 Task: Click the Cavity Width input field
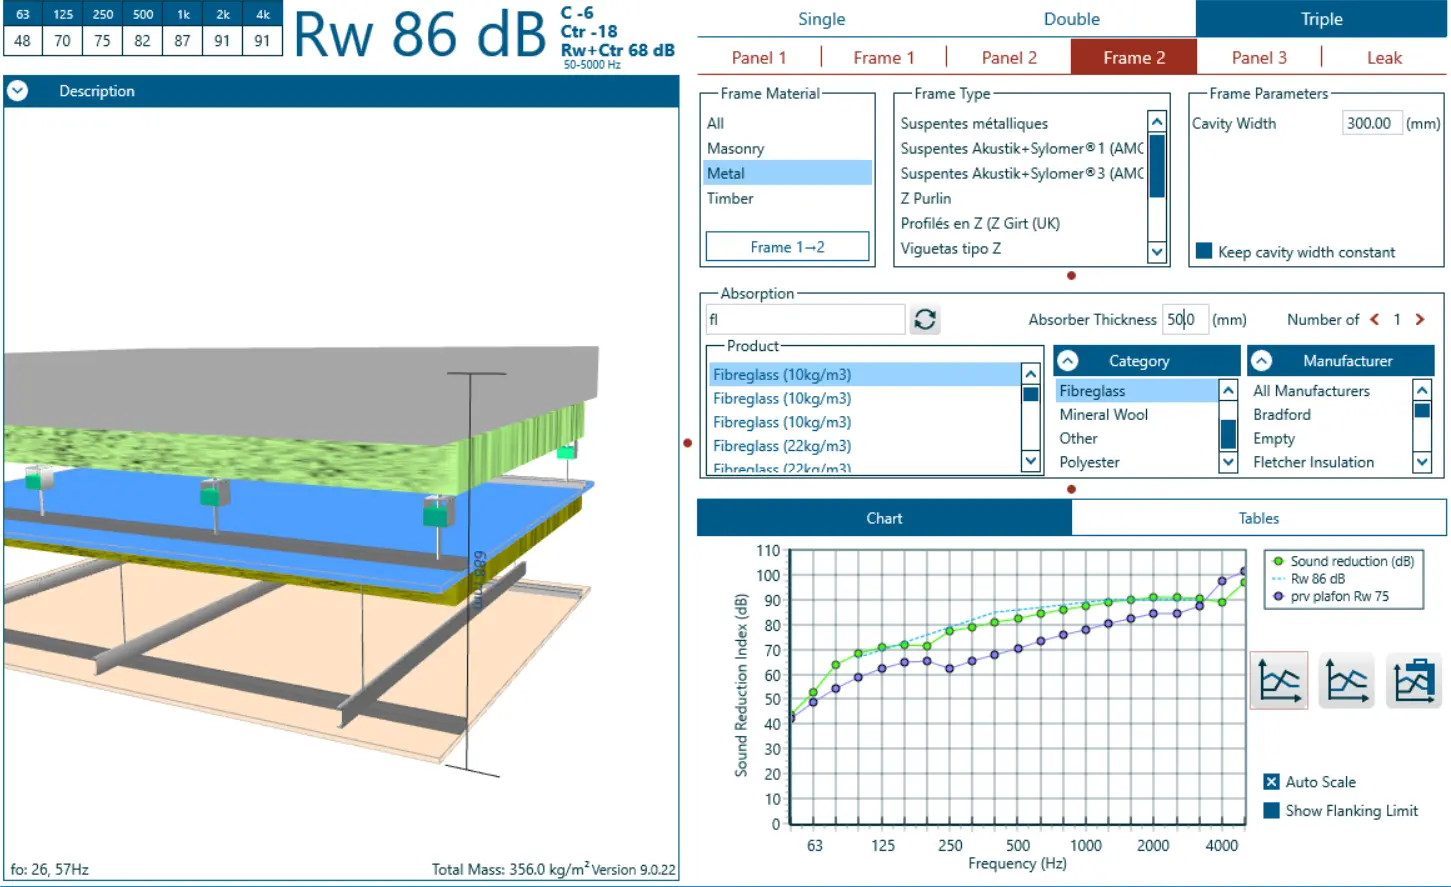(1370, 123)
